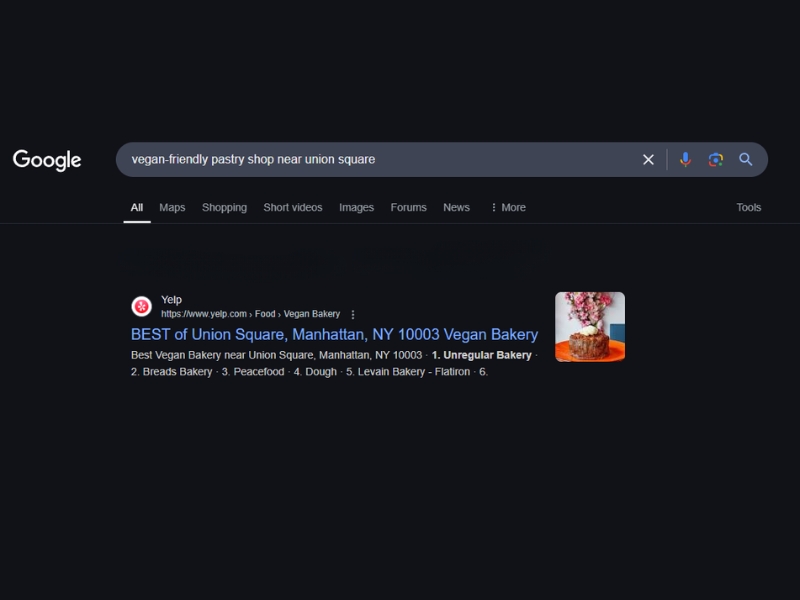The image size is (800, 600).
Task: Open the Shopping tab
Action: click(x=224, y=207)
